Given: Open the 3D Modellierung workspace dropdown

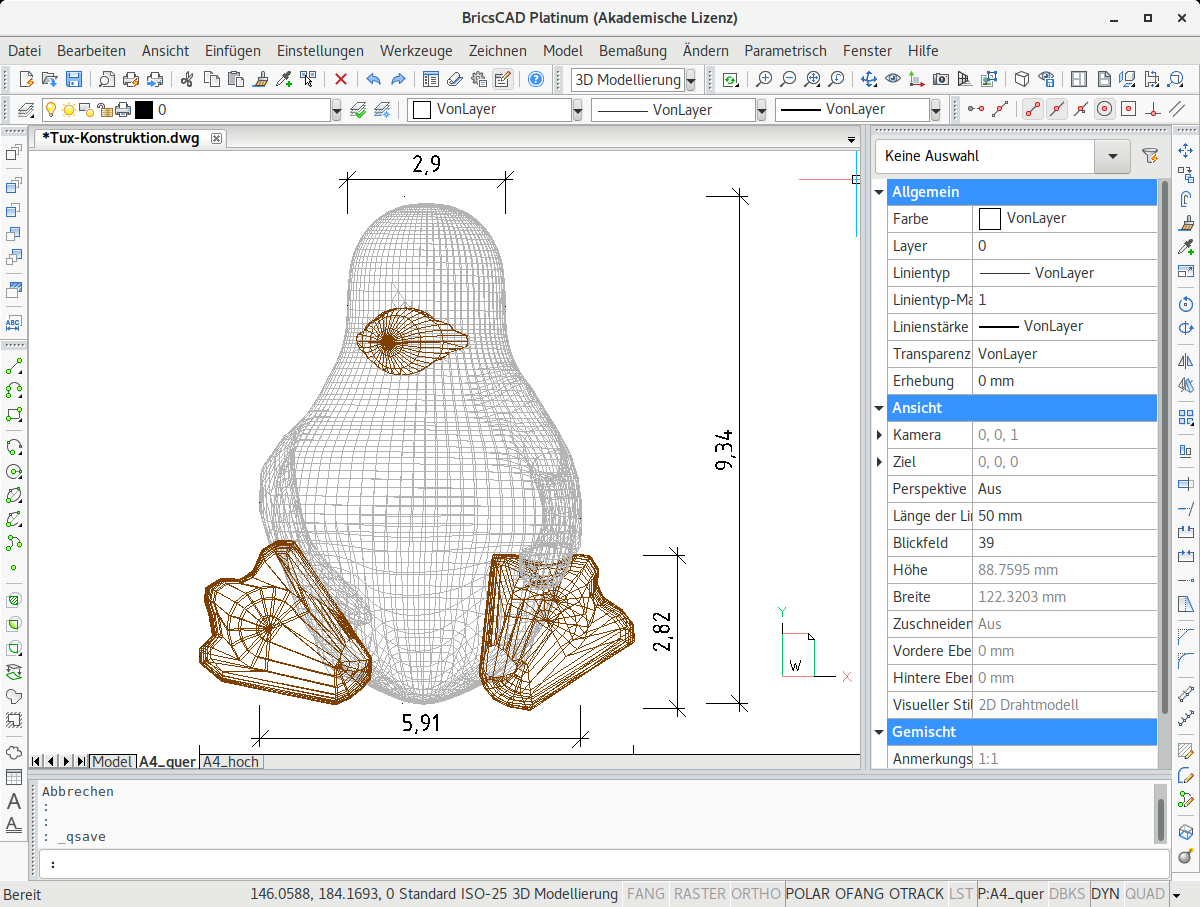Looking at the screenshot, I should pyautogui.click(x=690, y=81).
